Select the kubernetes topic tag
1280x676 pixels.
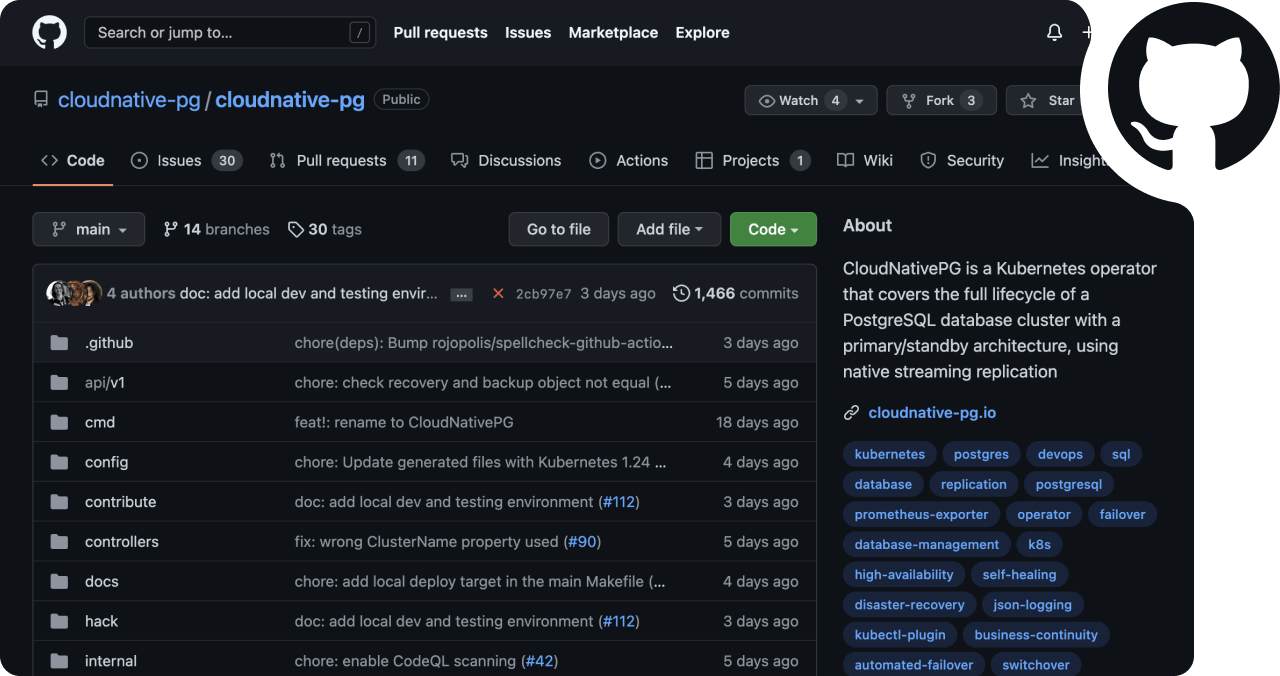coord(889,454)
